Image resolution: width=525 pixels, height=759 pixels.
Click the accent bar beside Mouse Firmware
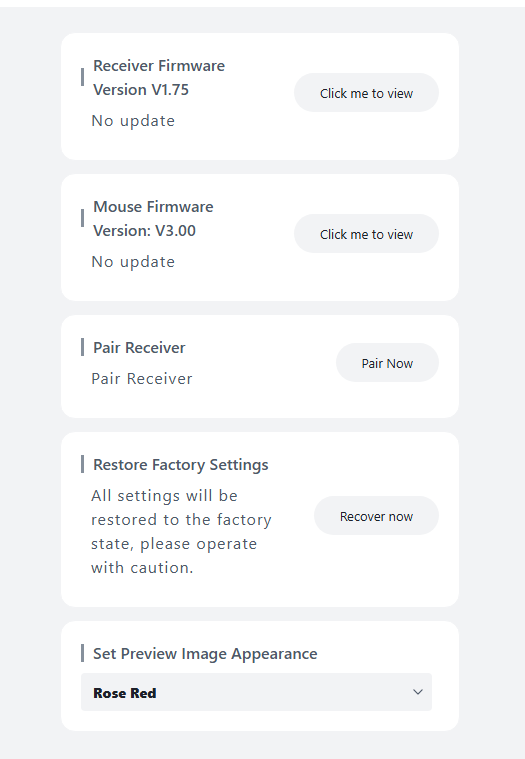tap(82, 218)
